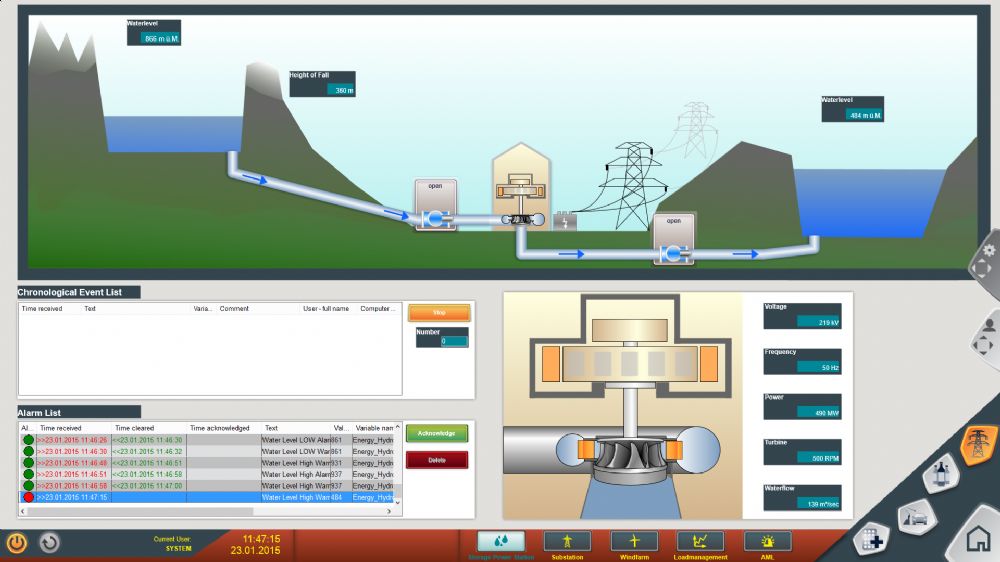
Task: Open the Loadmanagement chart screen
Action: click(x=700, y=542)
